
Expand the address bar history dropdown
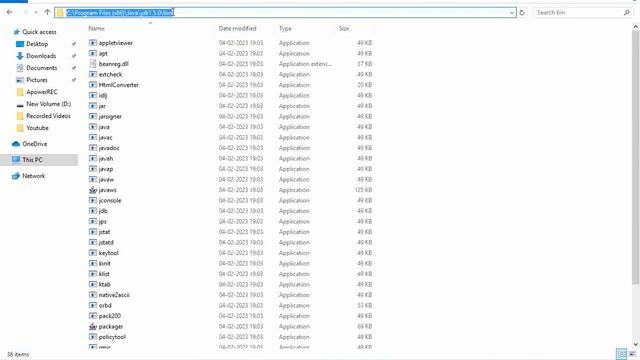click(x=512, y=13)
